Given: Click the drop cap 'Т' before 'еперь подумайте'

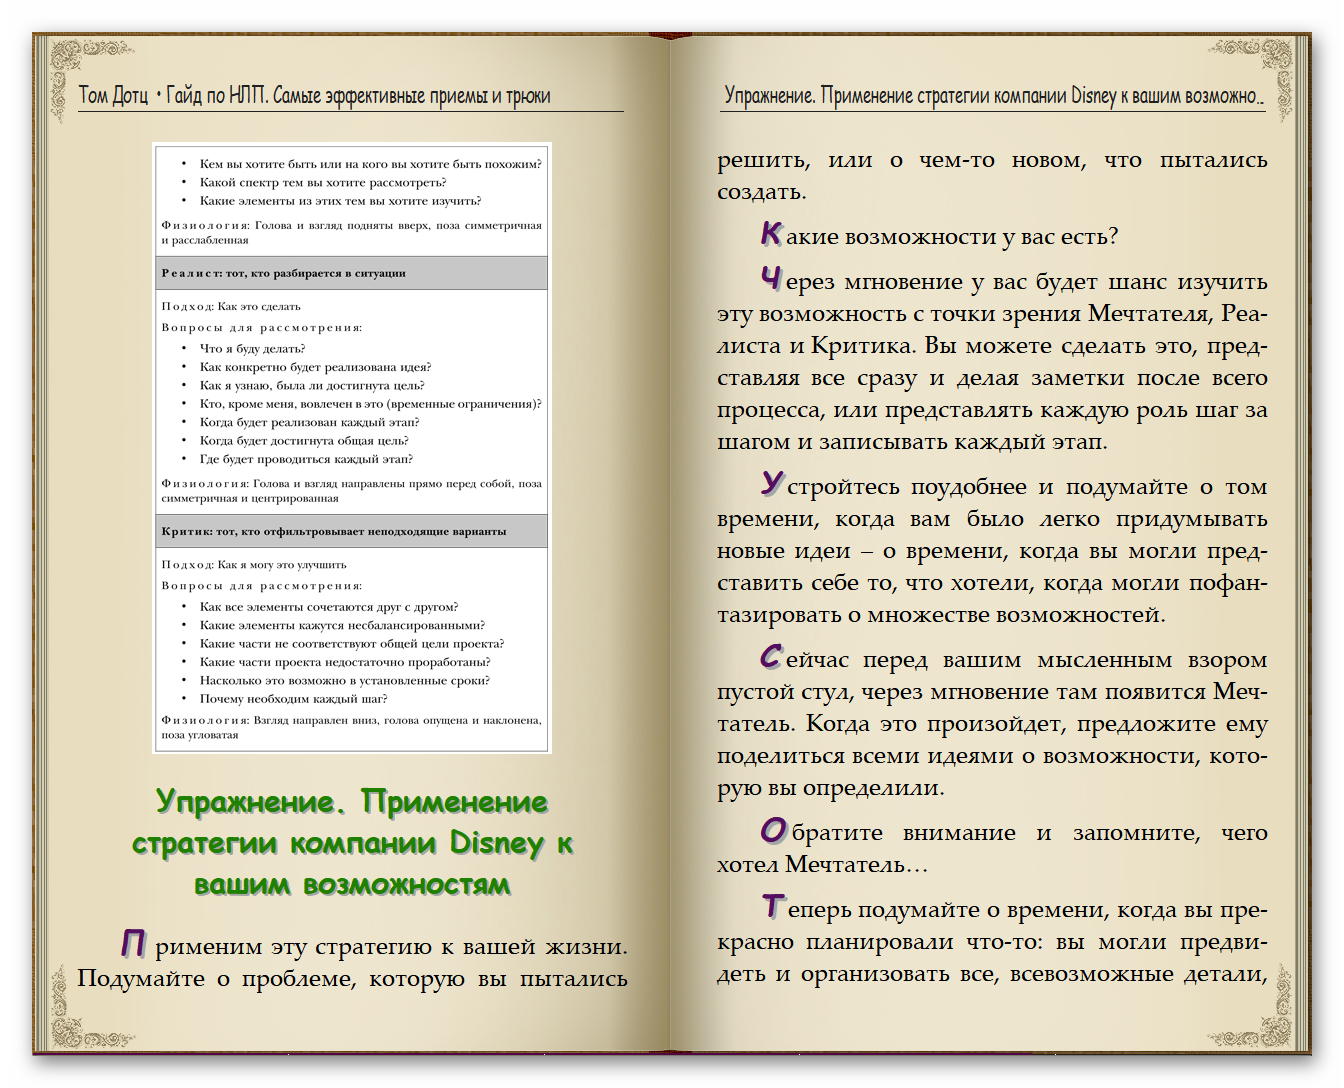Looking at the screenshot, I should [x=771, y=907].
